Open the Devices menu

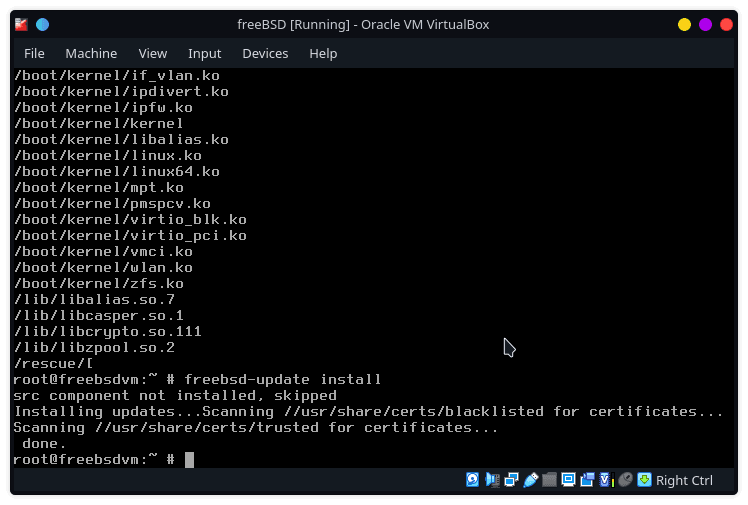tap(265, 53)
